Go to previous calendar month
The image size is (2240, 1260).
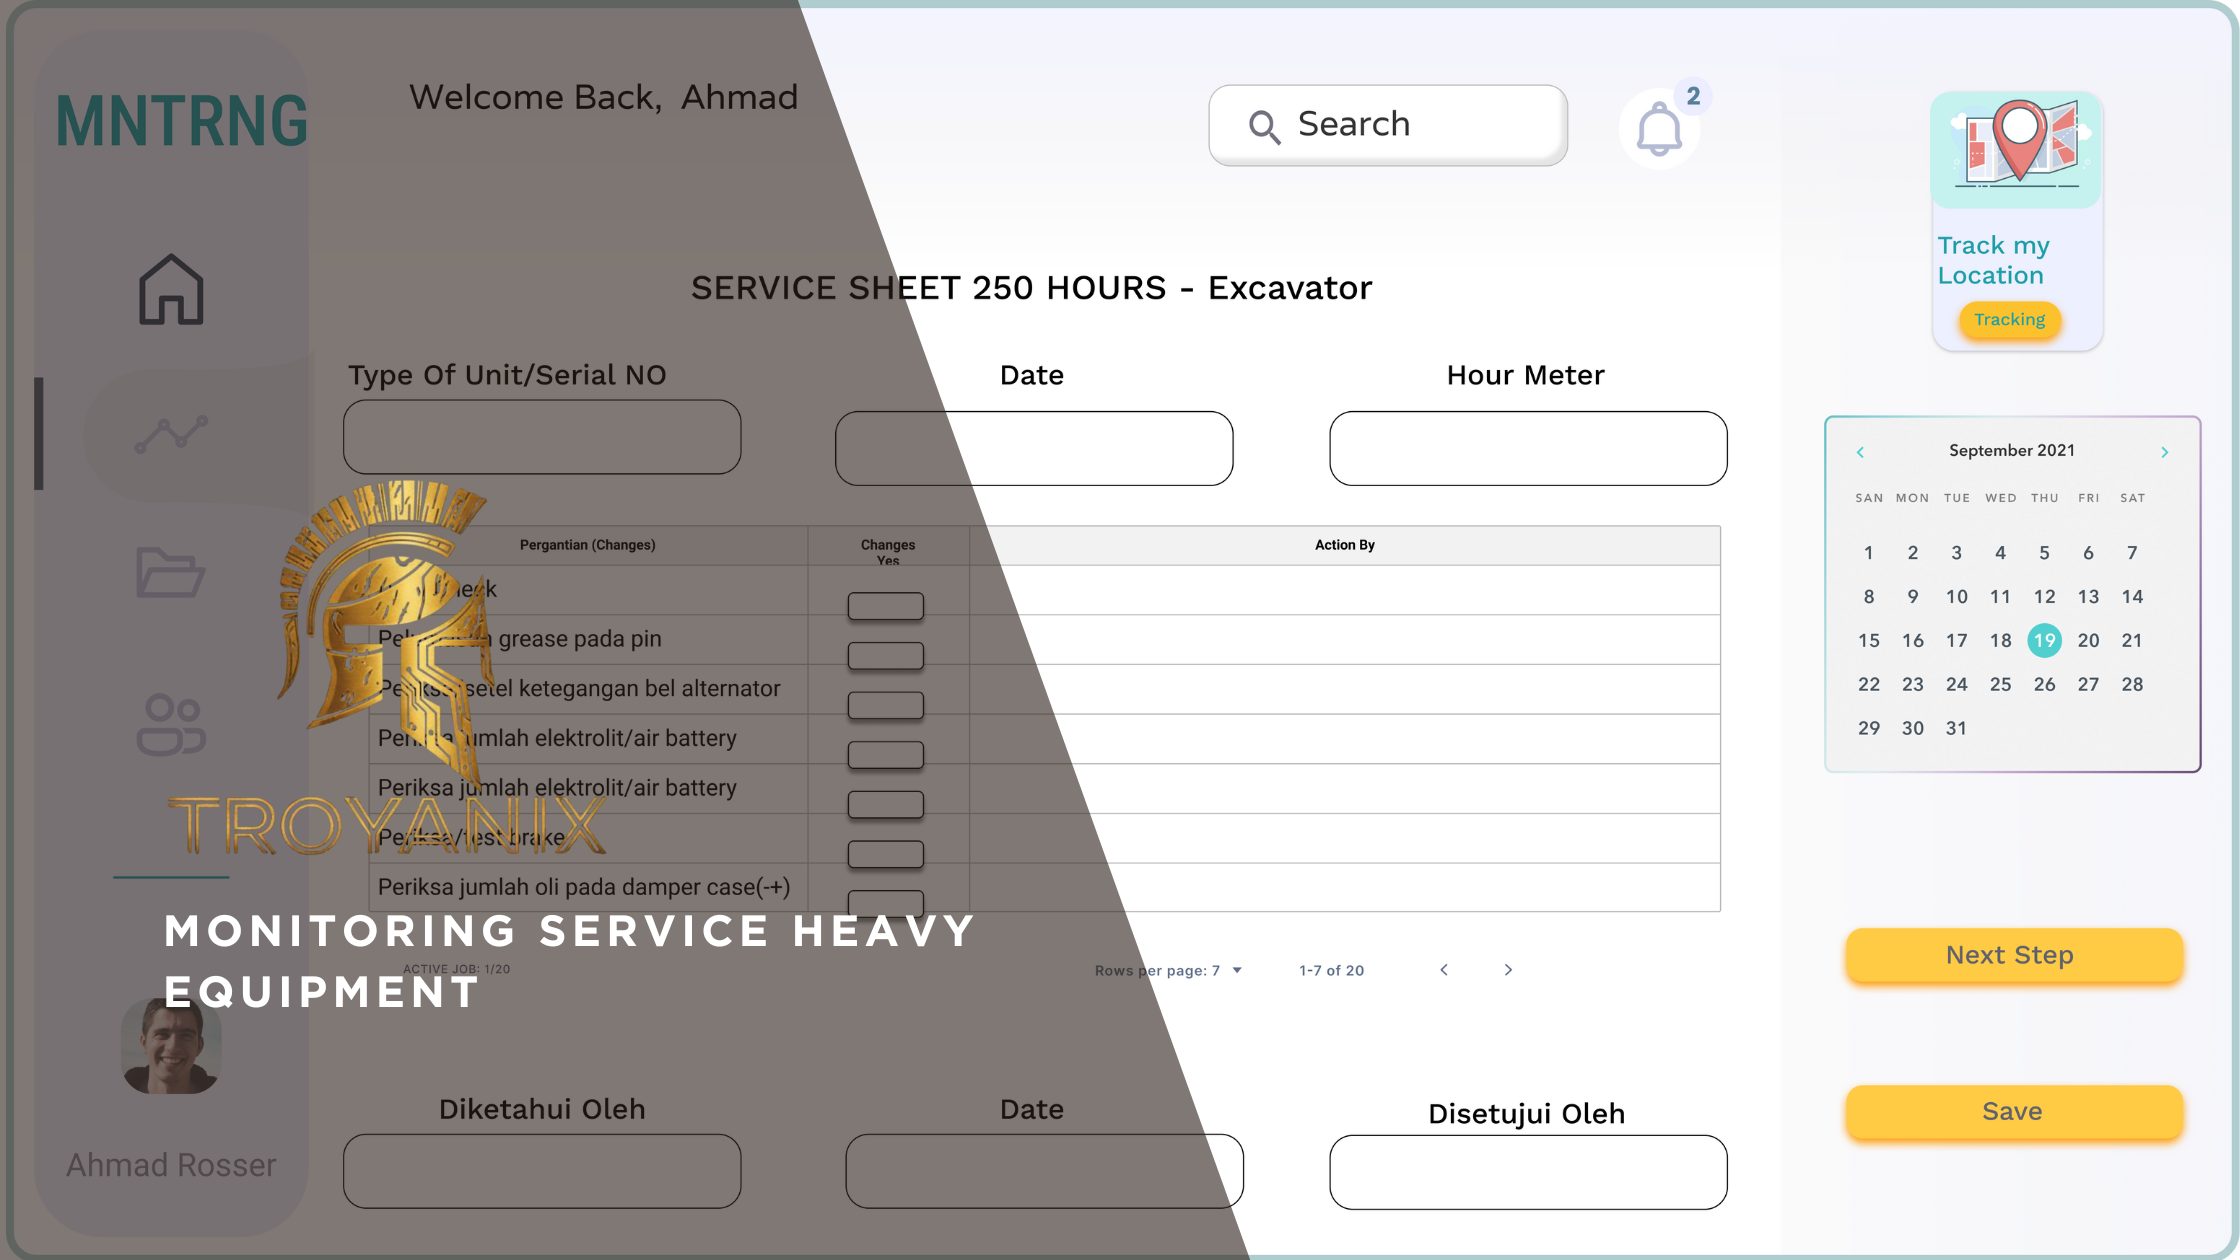[1860, 452]
